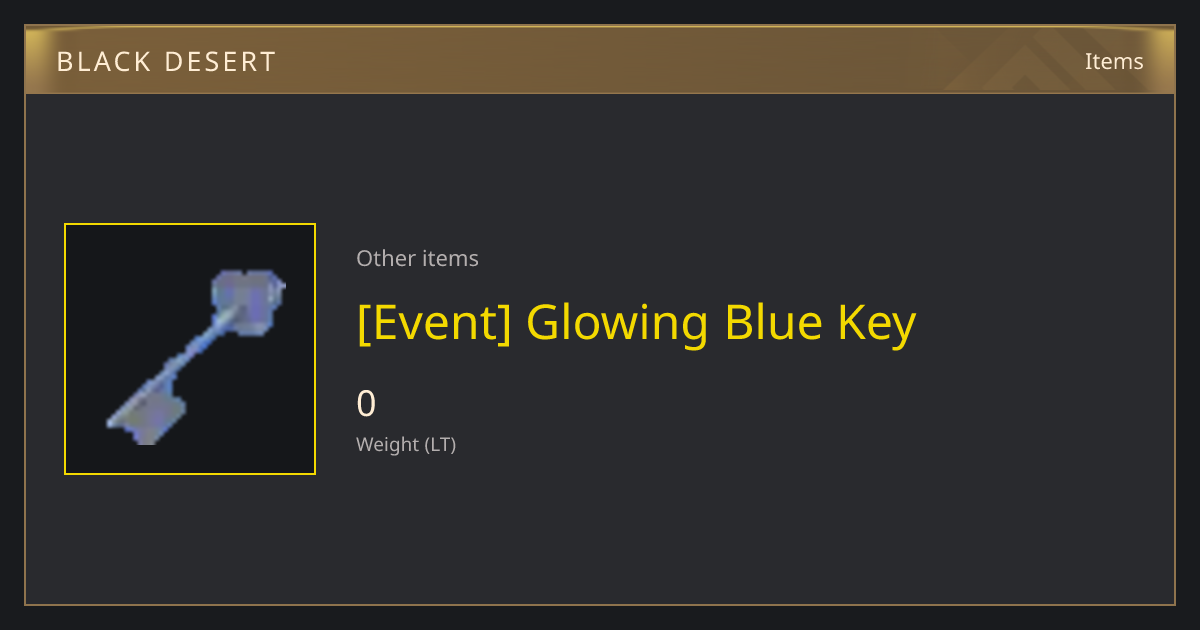
Task: Click the golden header banner background
Action: [600, 61]
